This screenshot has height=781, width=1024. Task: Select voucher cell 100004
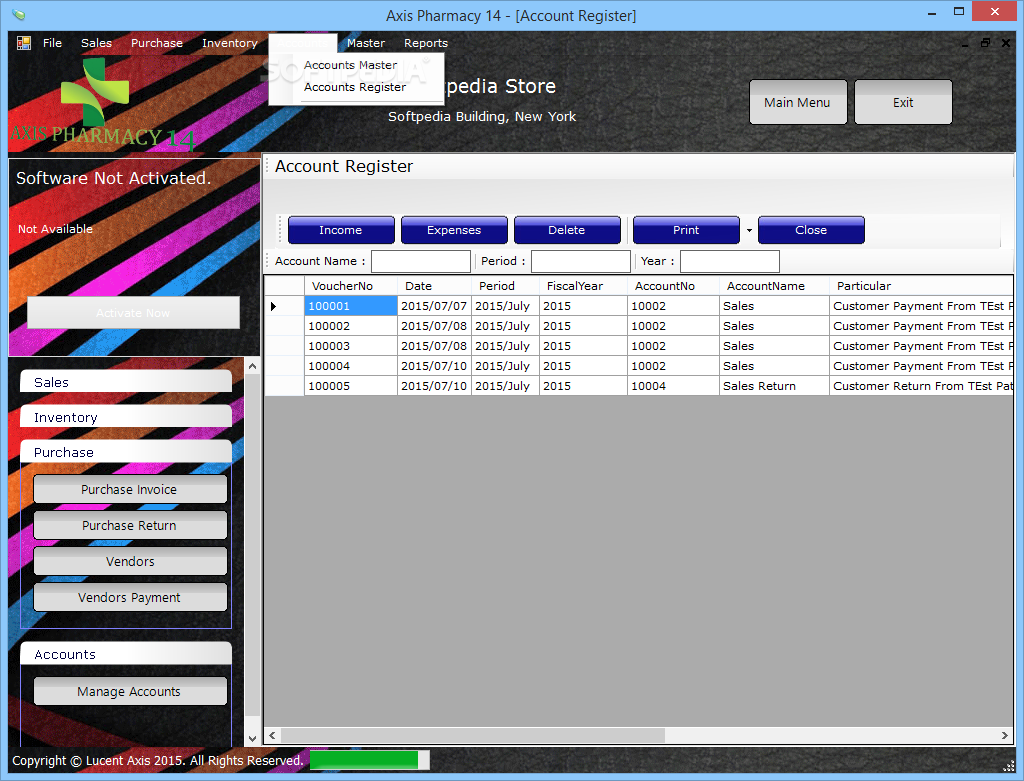tap(351, 366)
